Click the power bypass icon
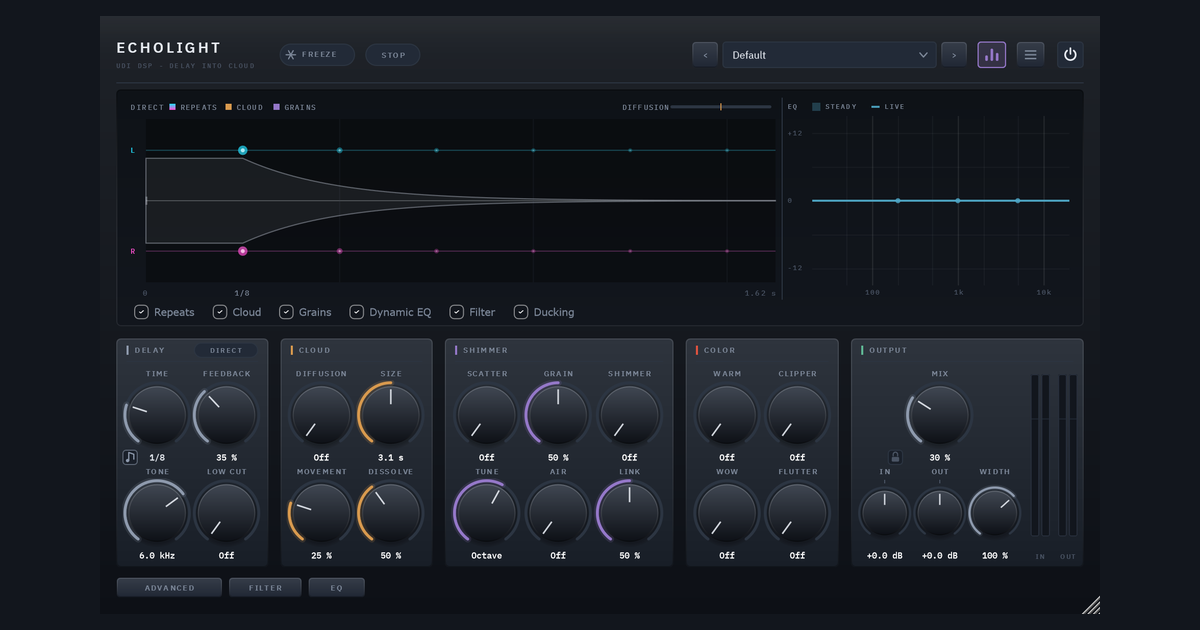The image size is (1200, 630). click(1070, 55)
